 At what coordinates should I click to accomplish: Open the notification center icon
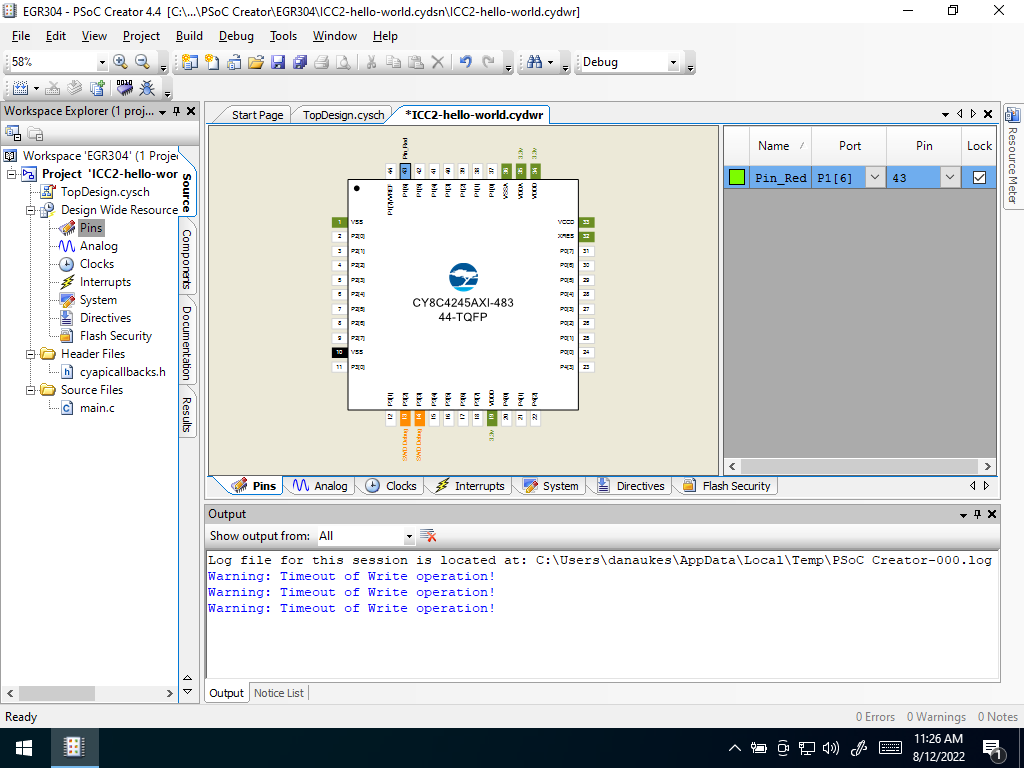click(x=993, y=748)
